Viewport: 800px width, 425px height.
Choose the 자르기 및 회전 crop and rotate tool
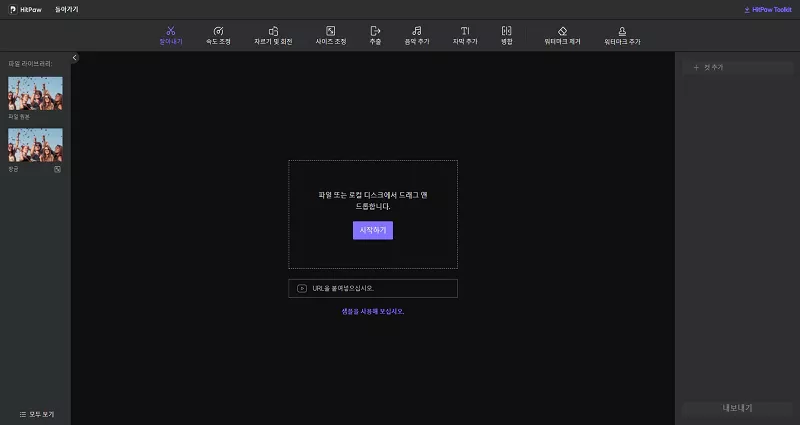273,35
